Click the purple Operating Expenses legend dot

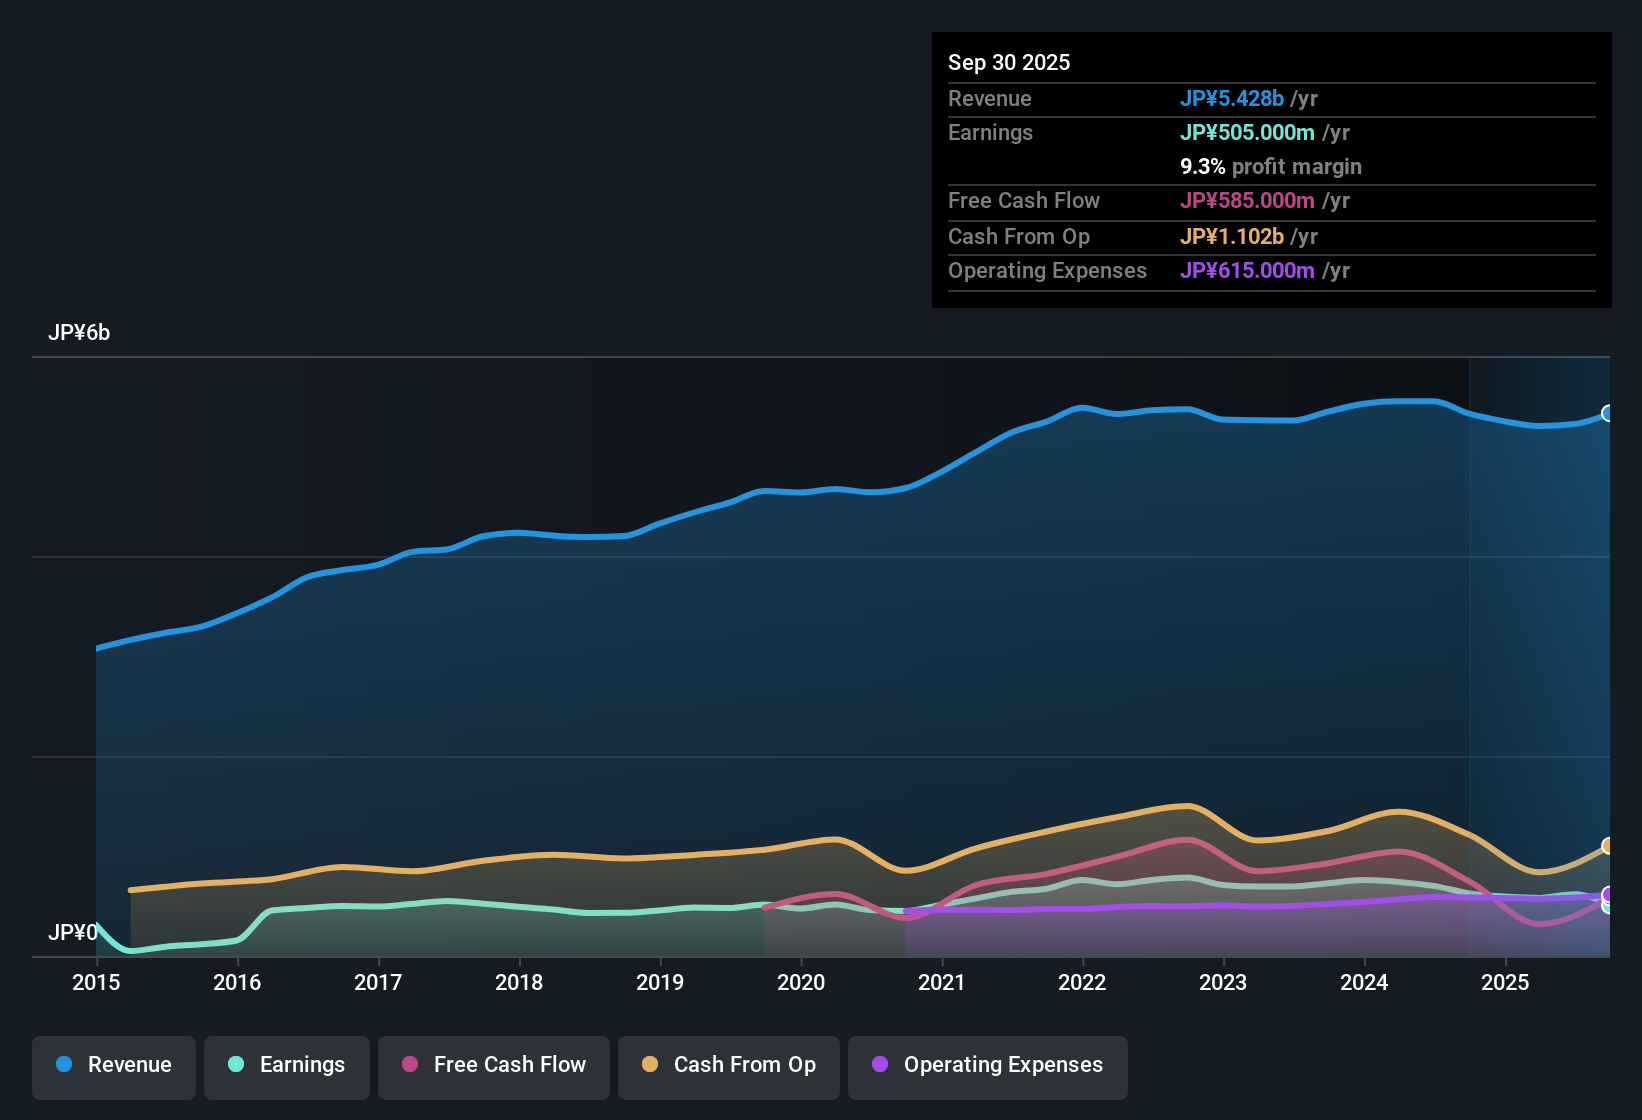pos(880,1065)
